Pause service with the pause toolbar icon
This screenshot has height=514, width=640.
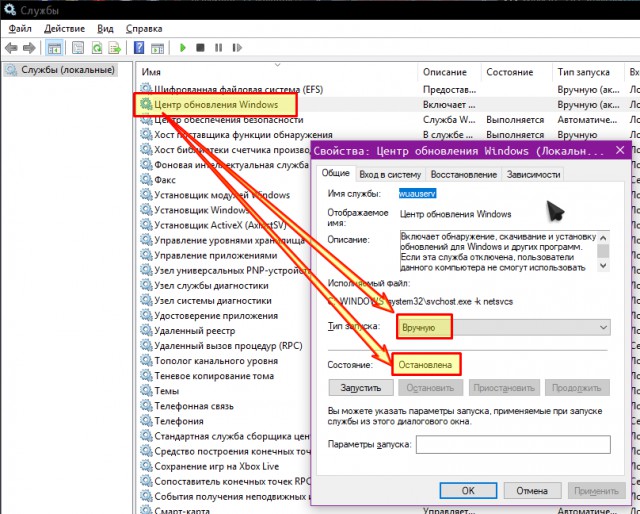(218, 48)
